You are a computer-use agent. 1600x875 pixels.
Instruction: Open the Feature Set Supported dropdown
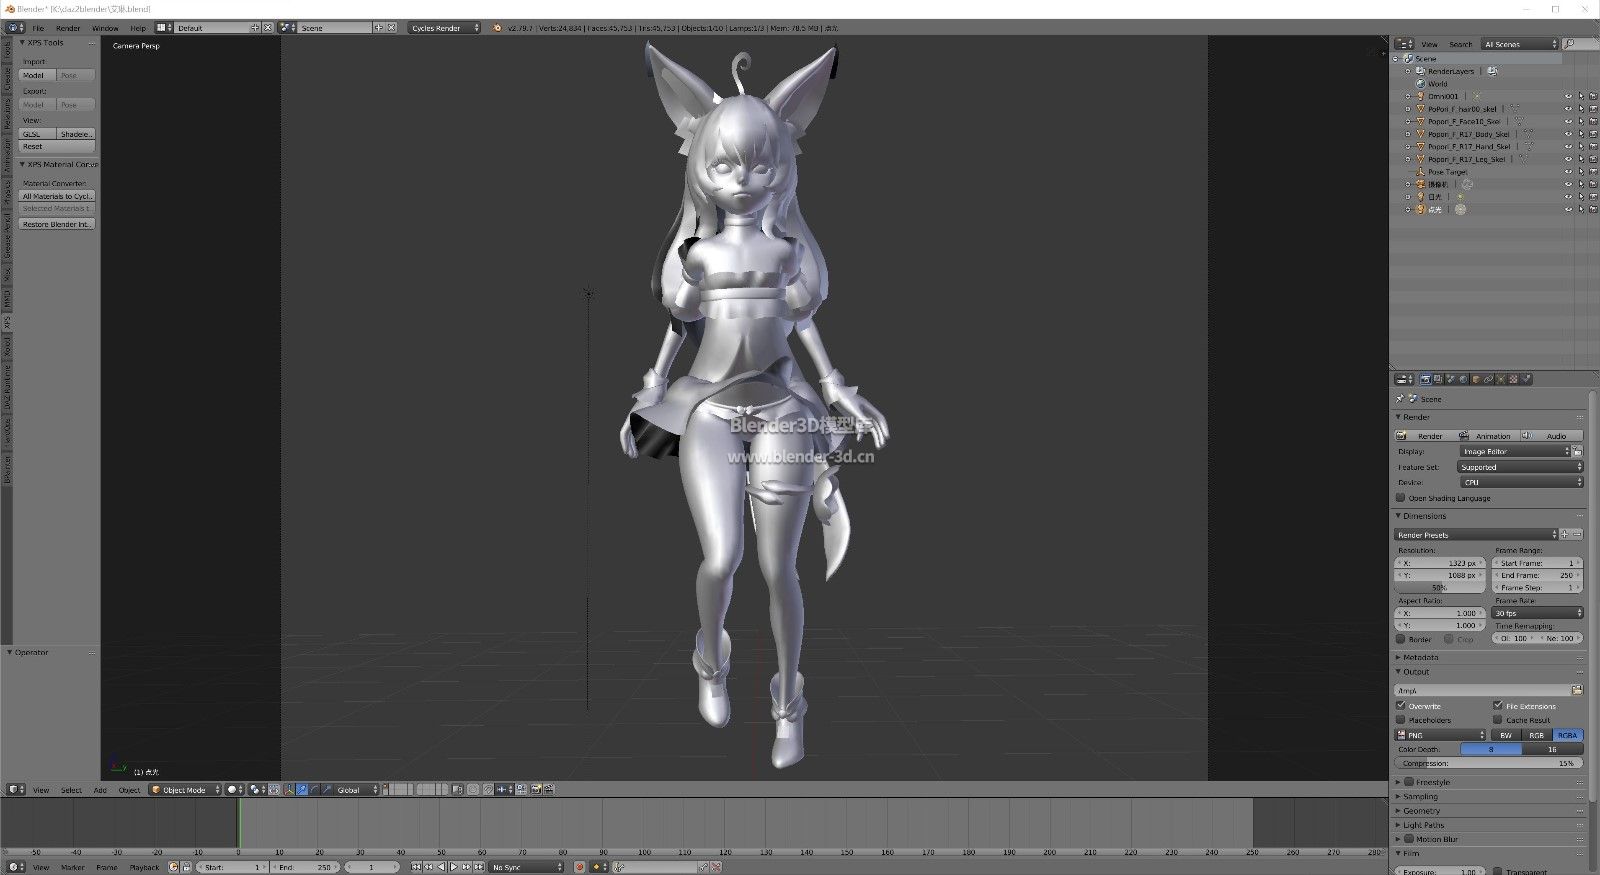pyautogui.click(x=1521, y=467)
